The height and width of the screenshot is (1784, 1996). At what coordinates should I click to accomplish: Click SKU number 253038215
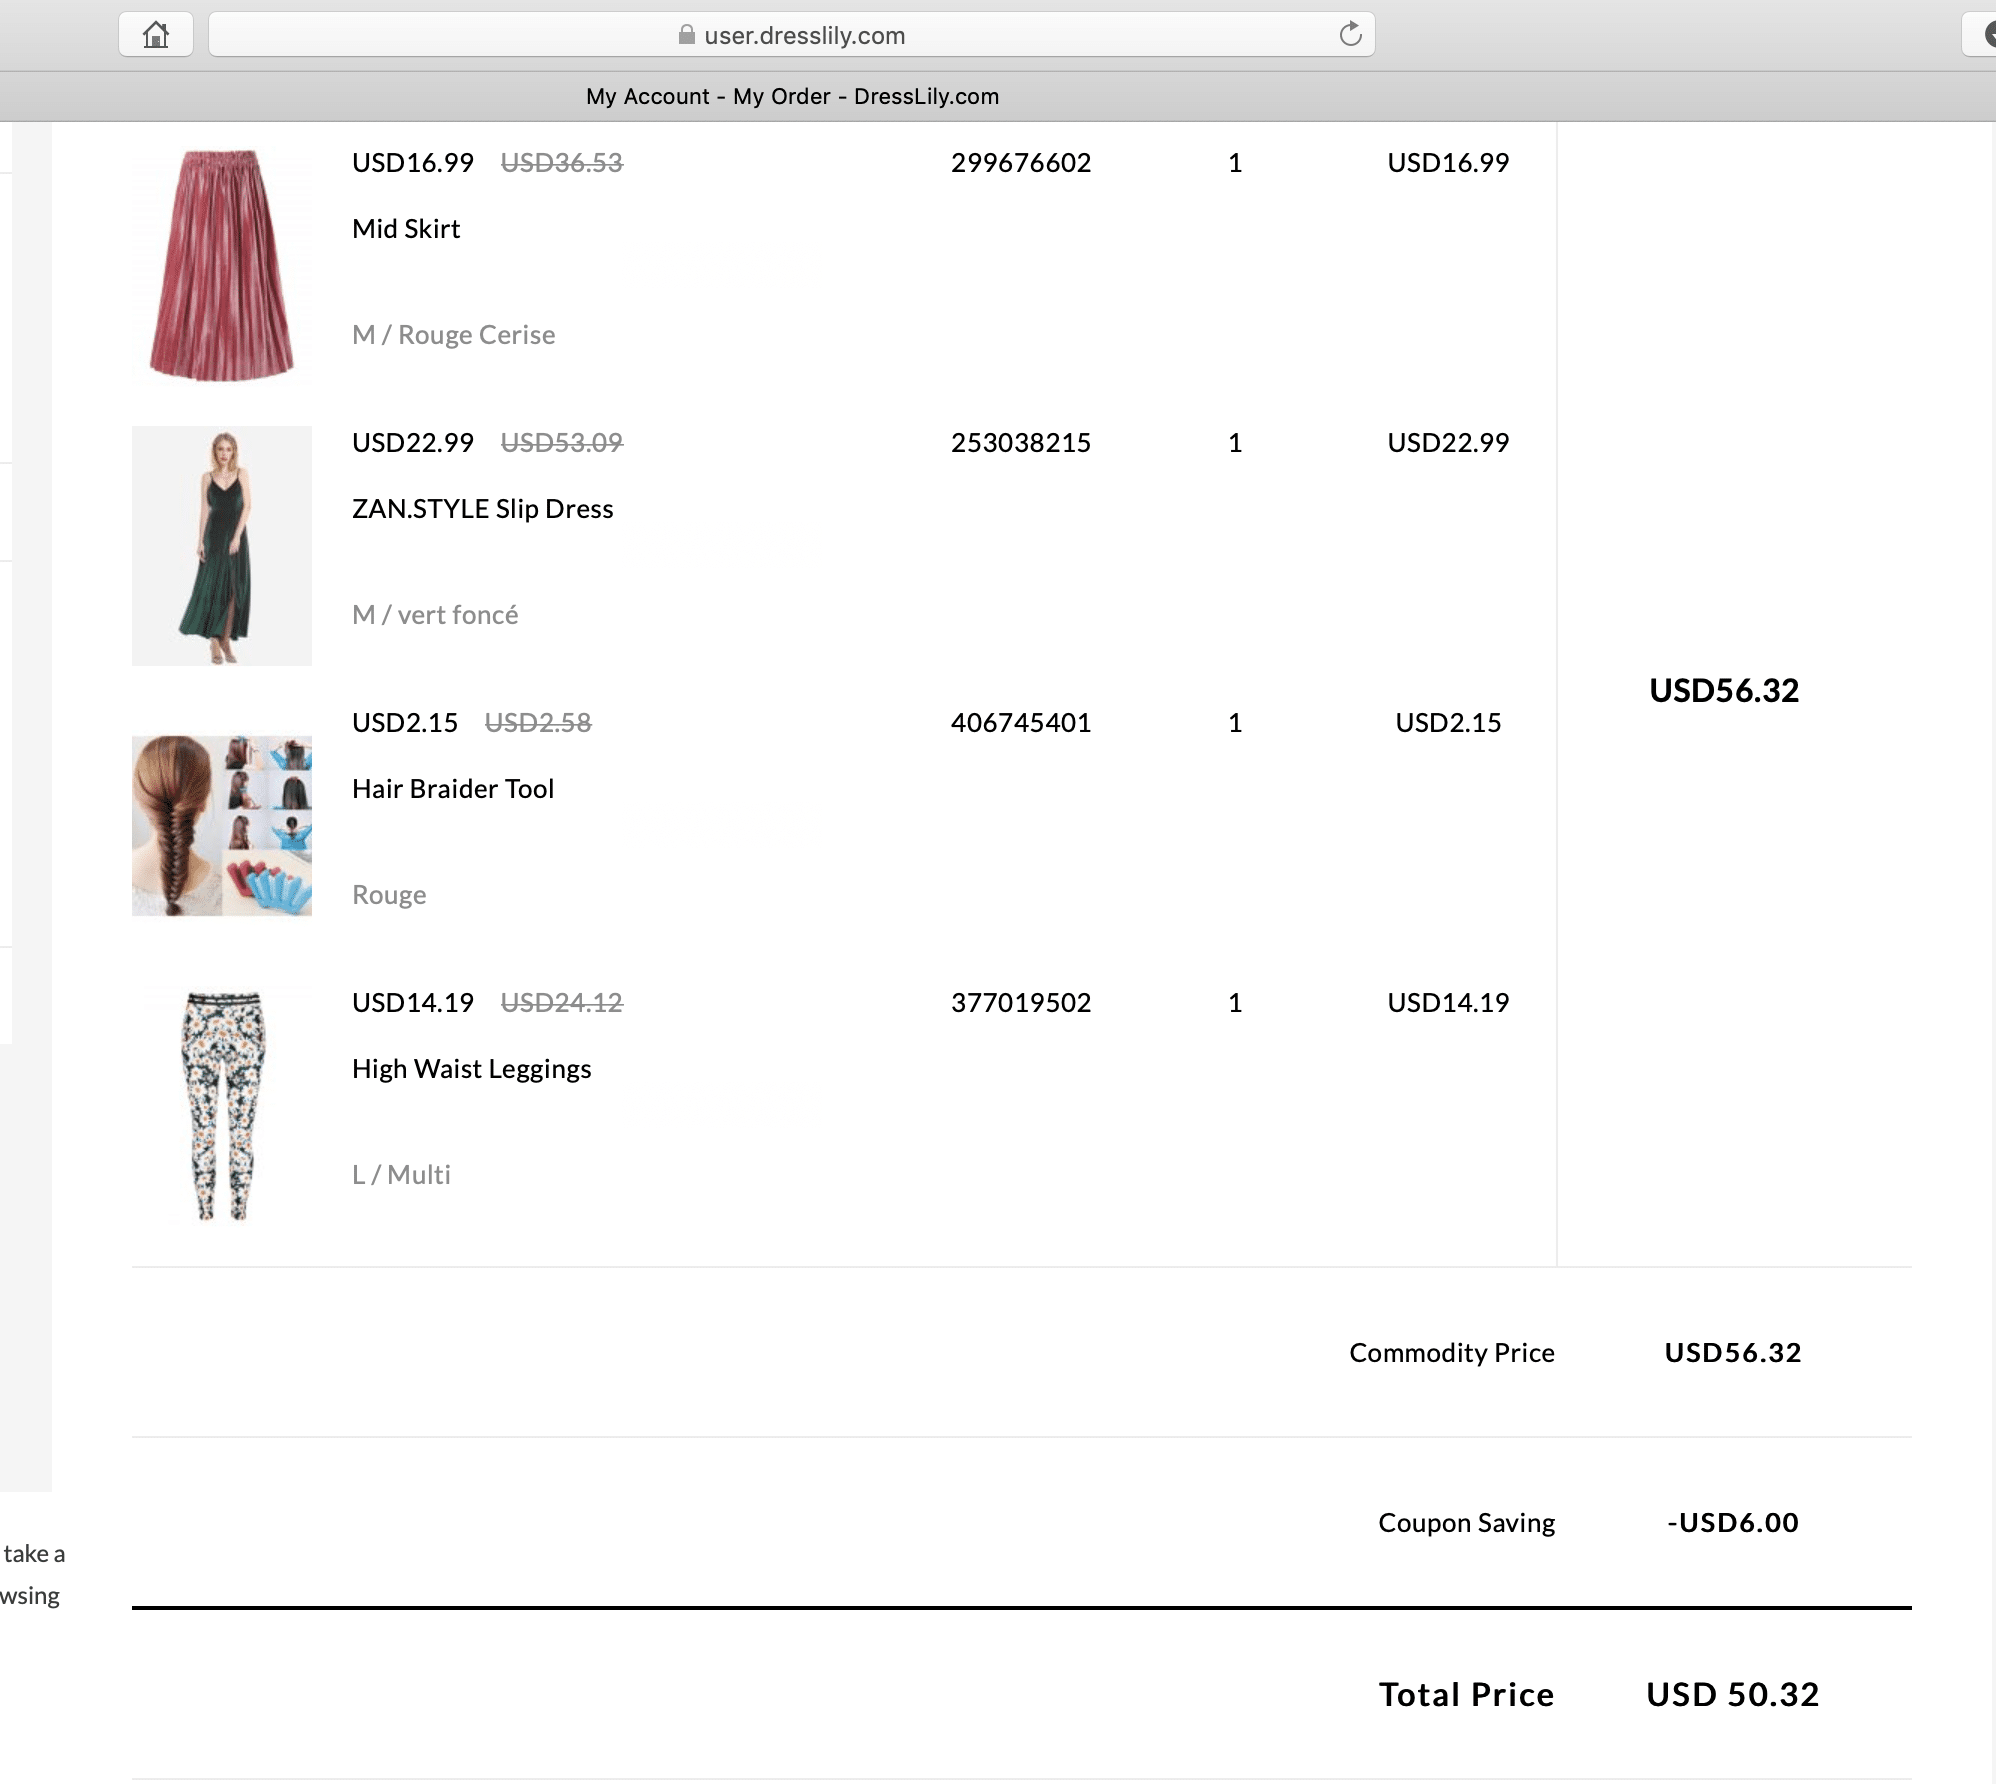click(x=1020, y=443)
